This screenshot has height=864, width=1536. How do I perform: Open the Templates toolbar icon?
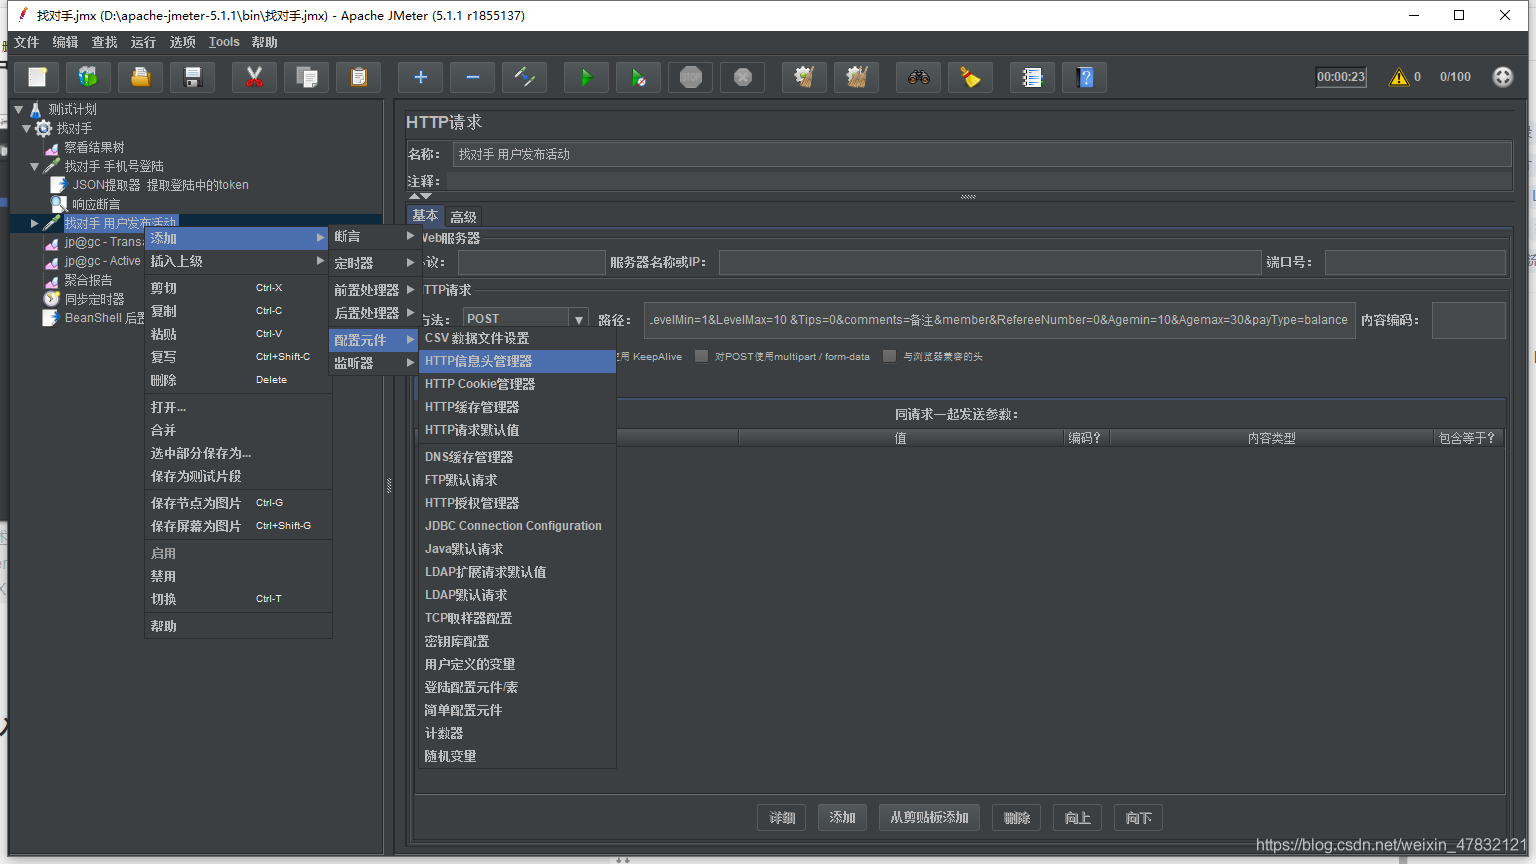pyautogui.click(x=88, y=77)
